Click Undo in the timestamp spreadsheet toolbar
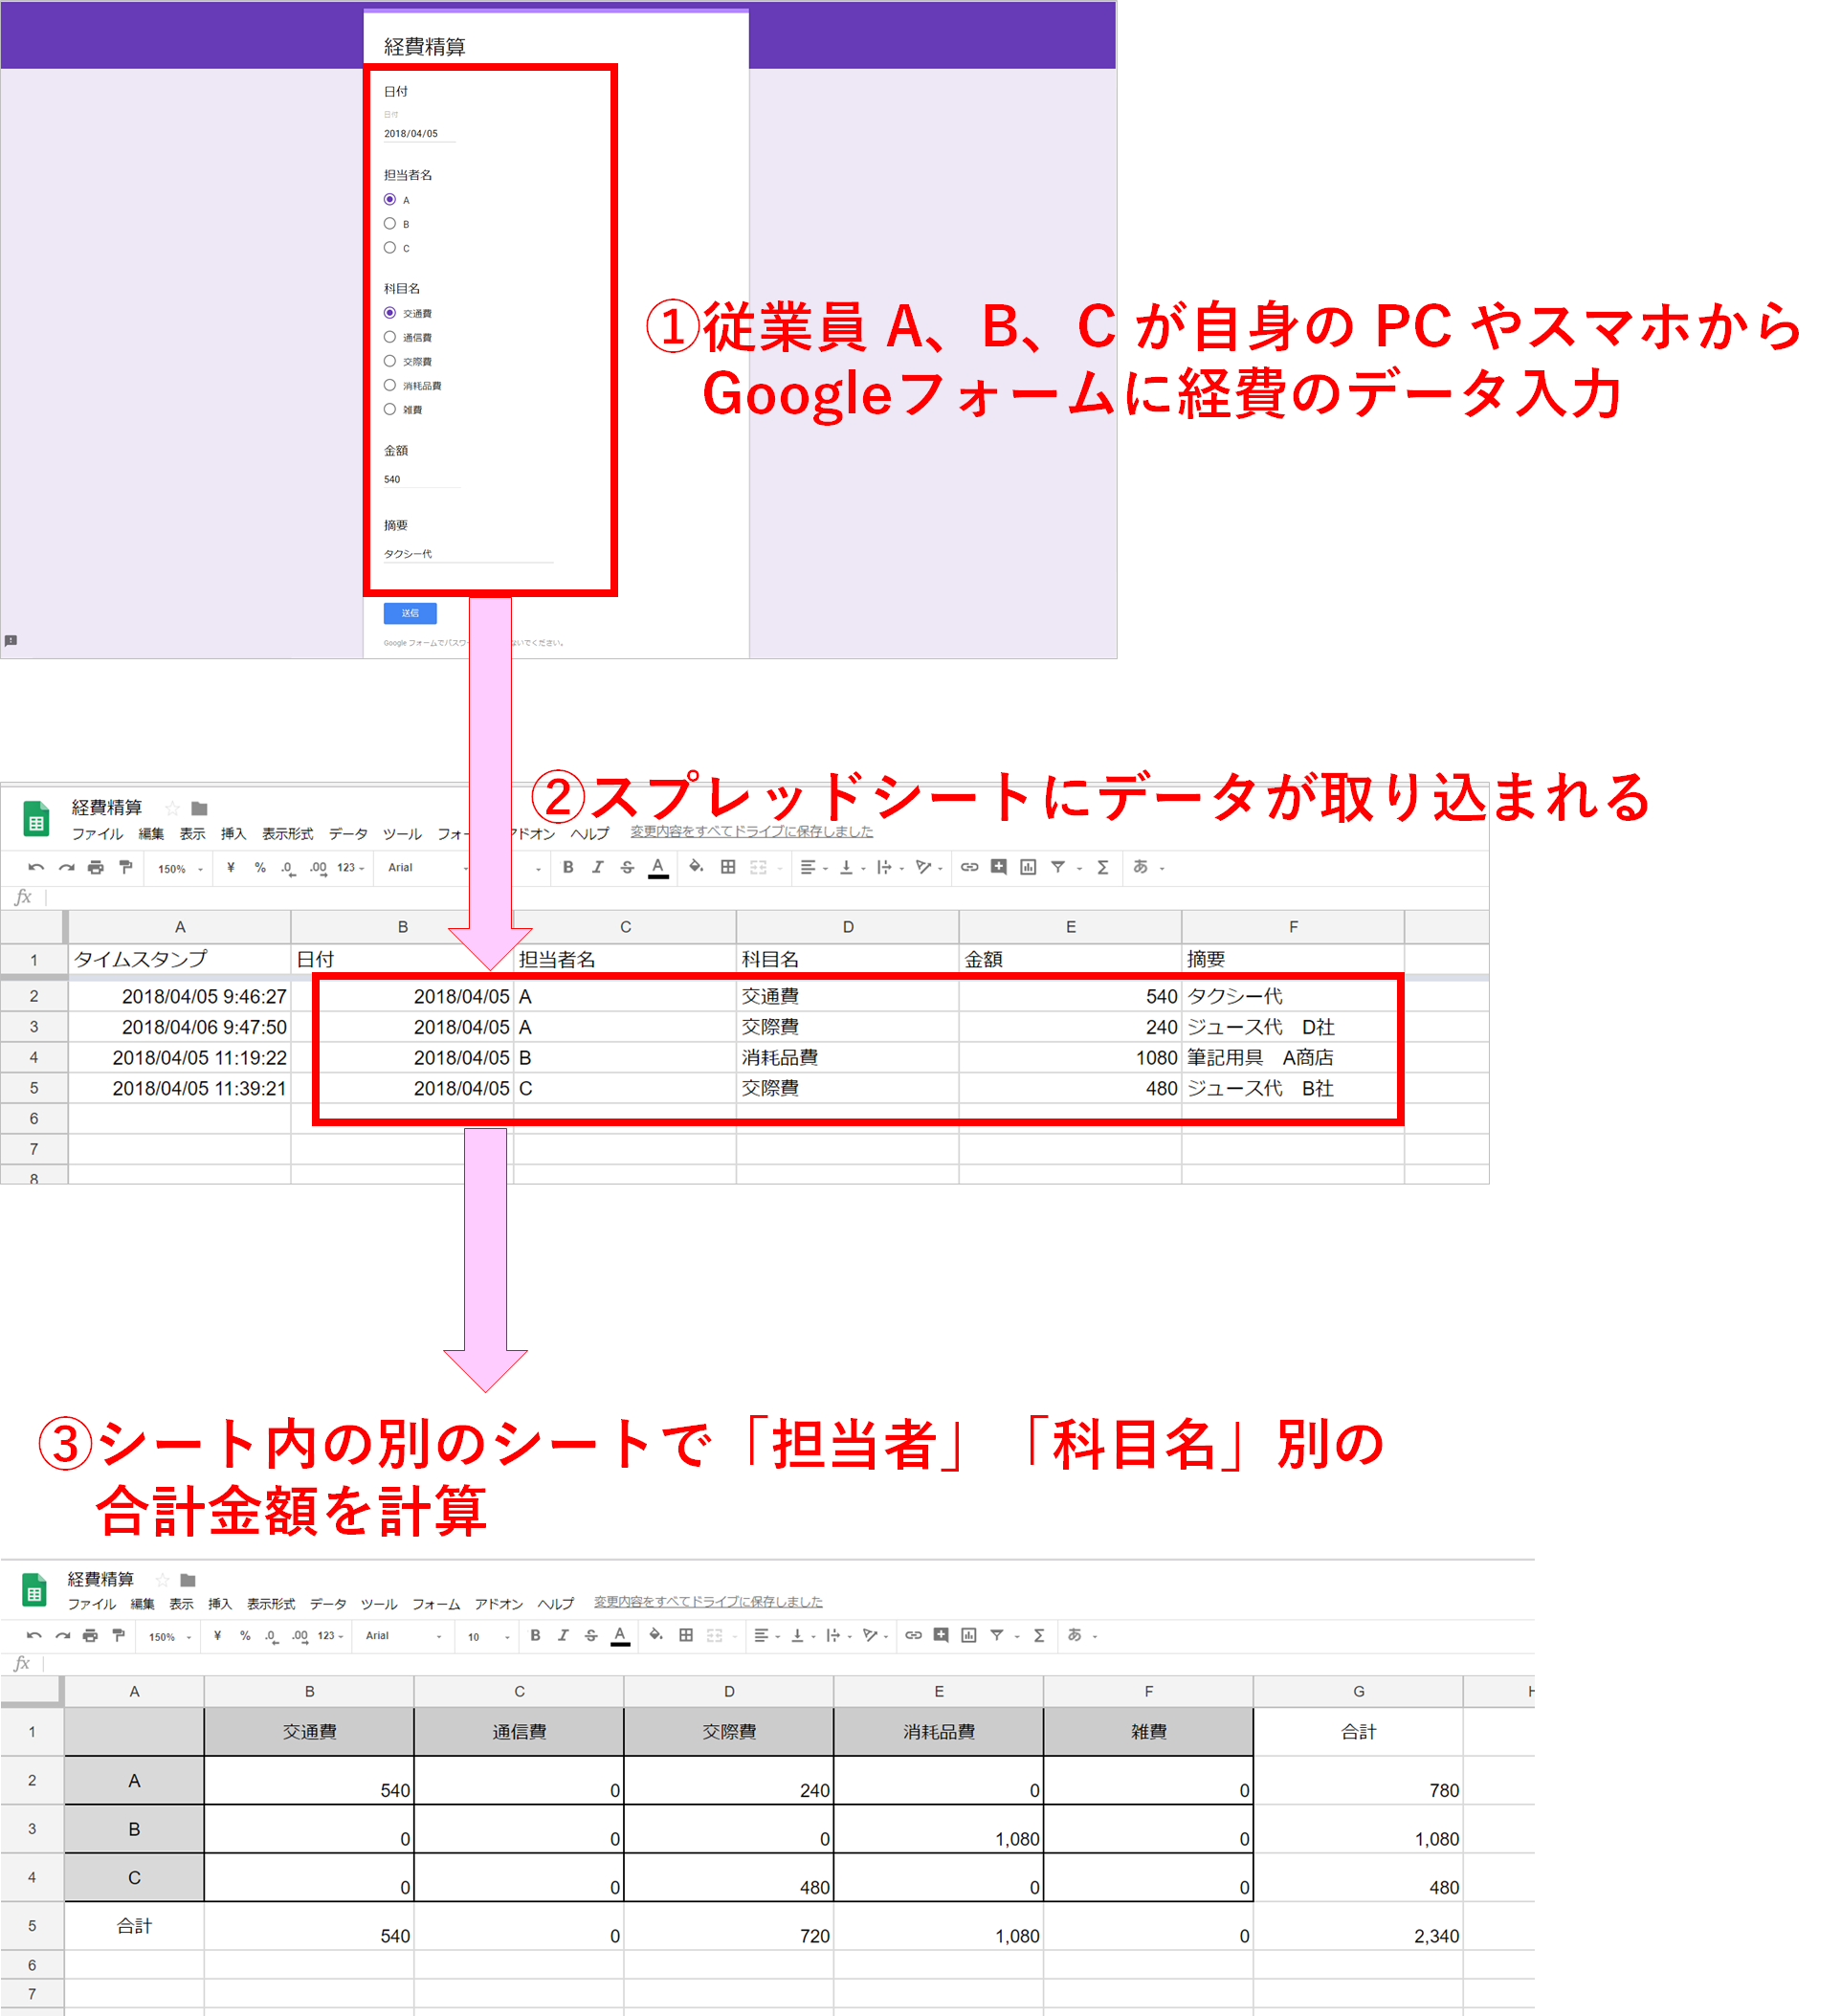The height and width of the screenshot is (2016, 1841). click(36, 867)
